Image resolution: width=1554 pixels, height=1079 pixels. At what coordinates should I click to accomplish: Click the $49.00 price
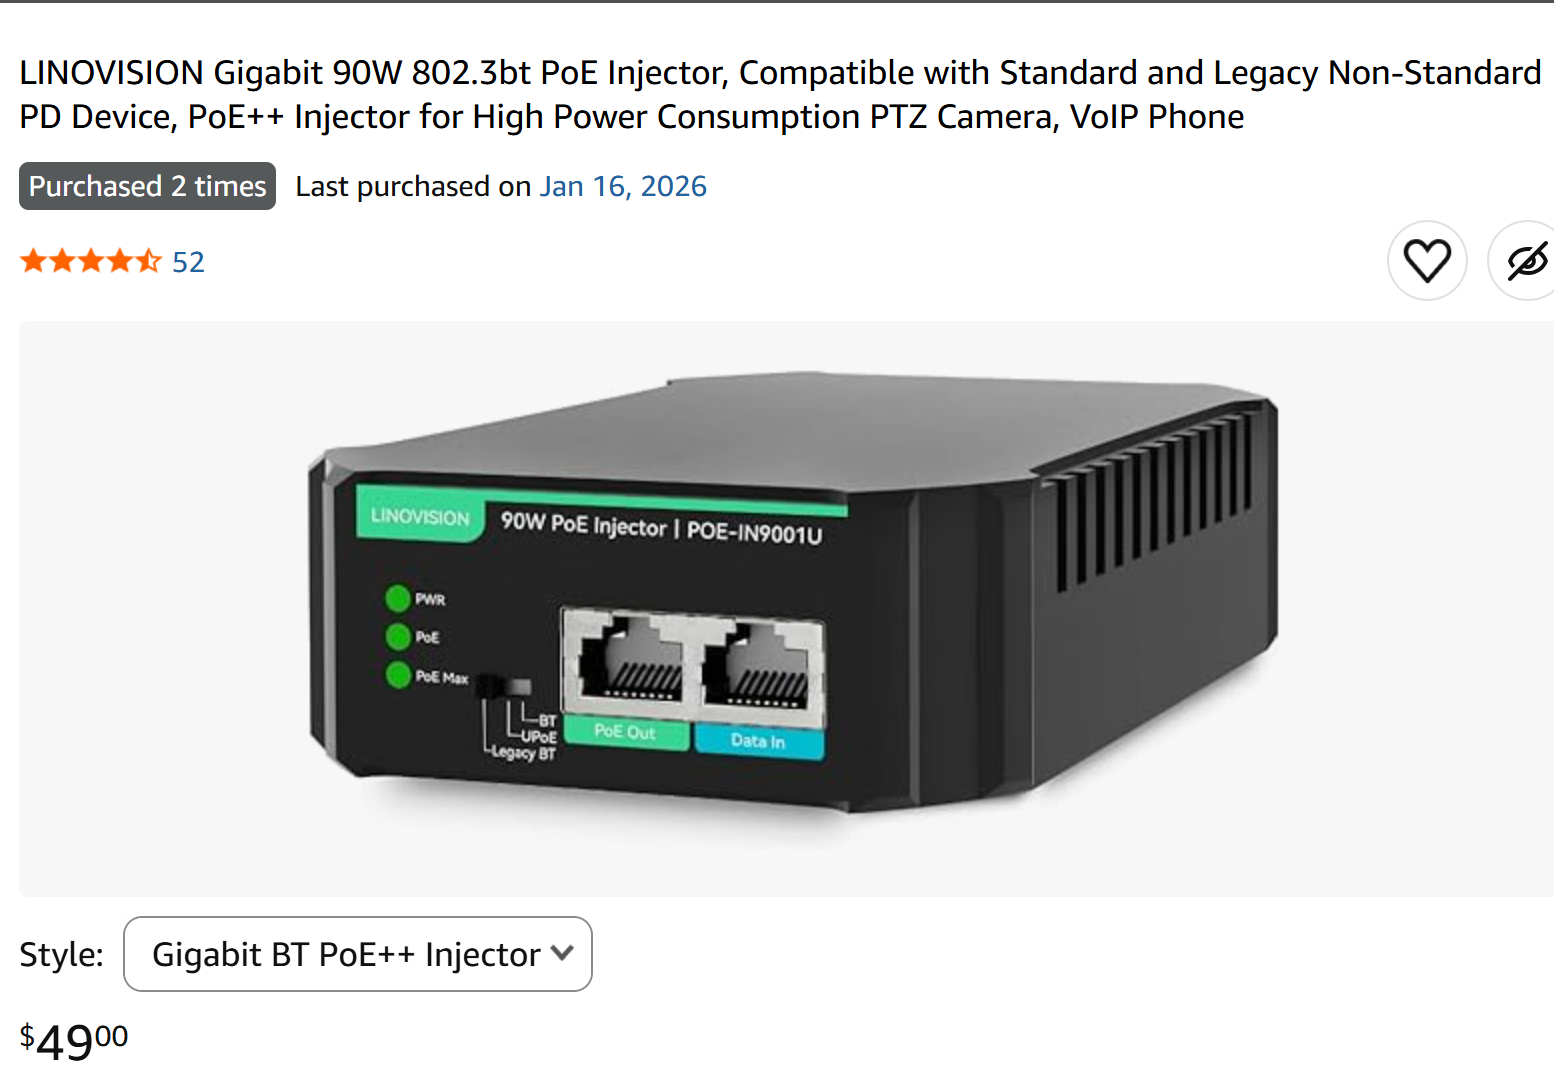(74, 1042)
